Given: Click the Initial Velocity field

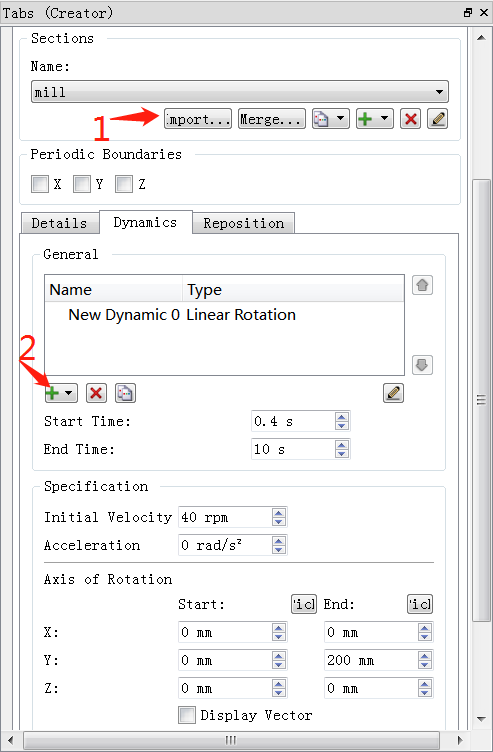Looking at the screenshot, I should (x=225, y=517).
